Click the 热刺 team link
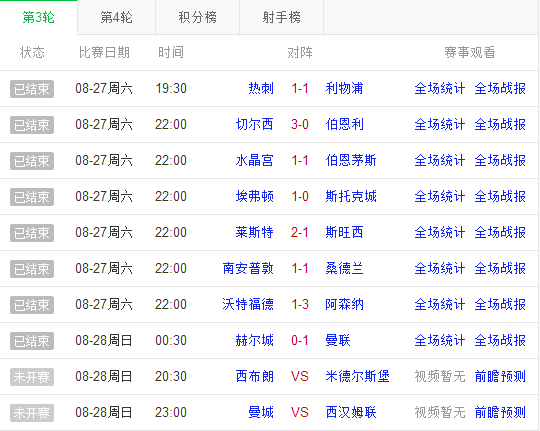 (261, 89)
